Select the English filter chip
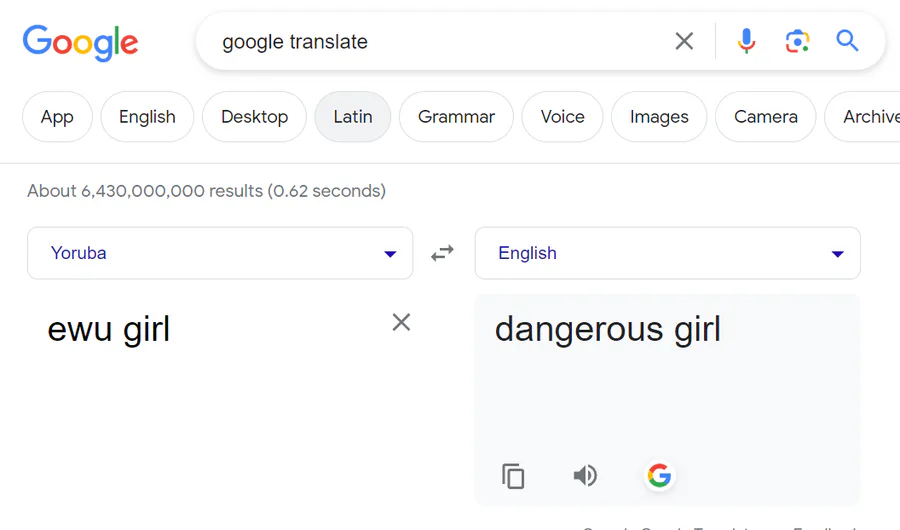This screenshot has height=530, width=900. click(x=147, y=117)
